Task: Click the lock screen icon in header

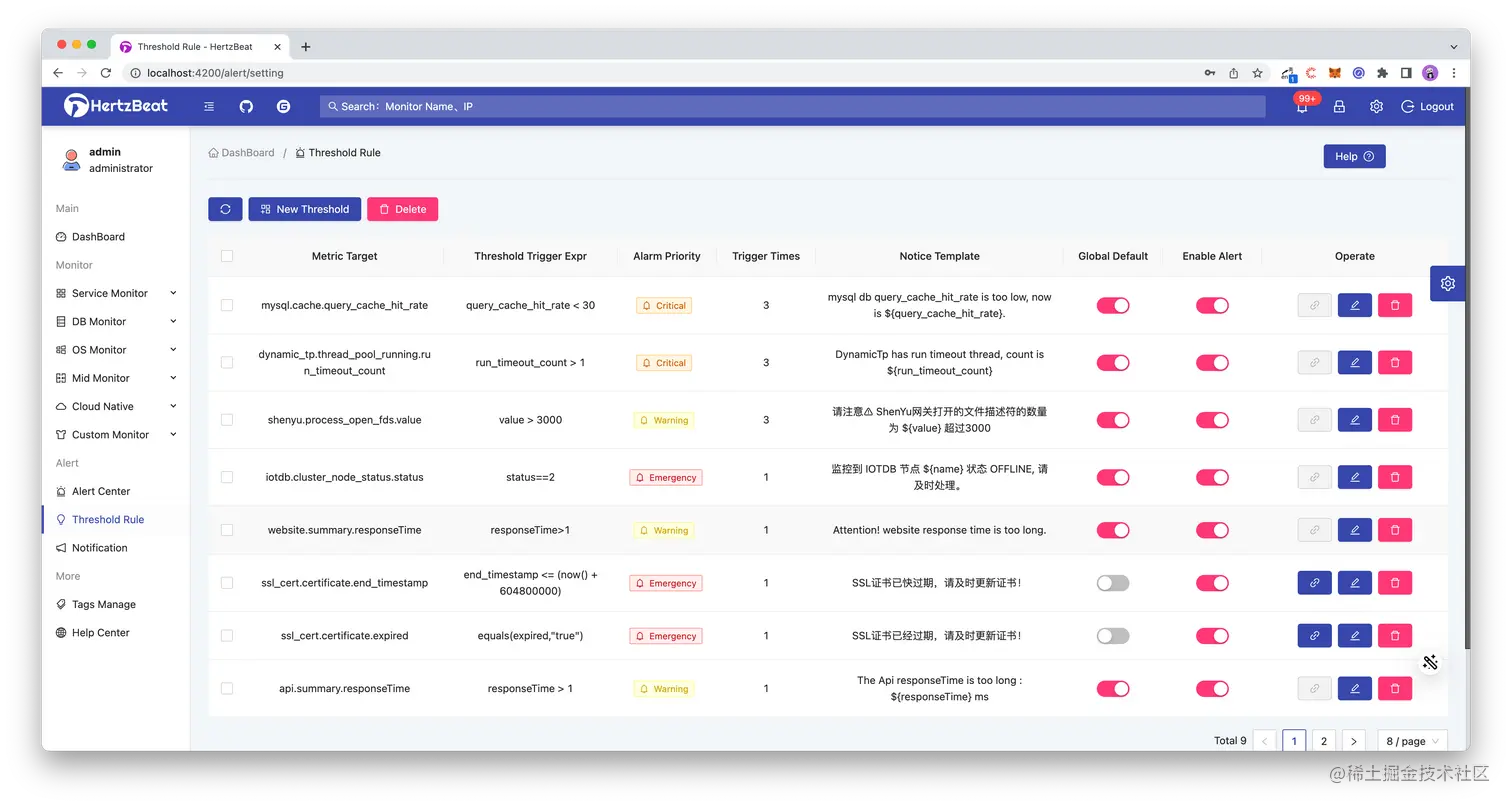Action: click(1339, 106)
